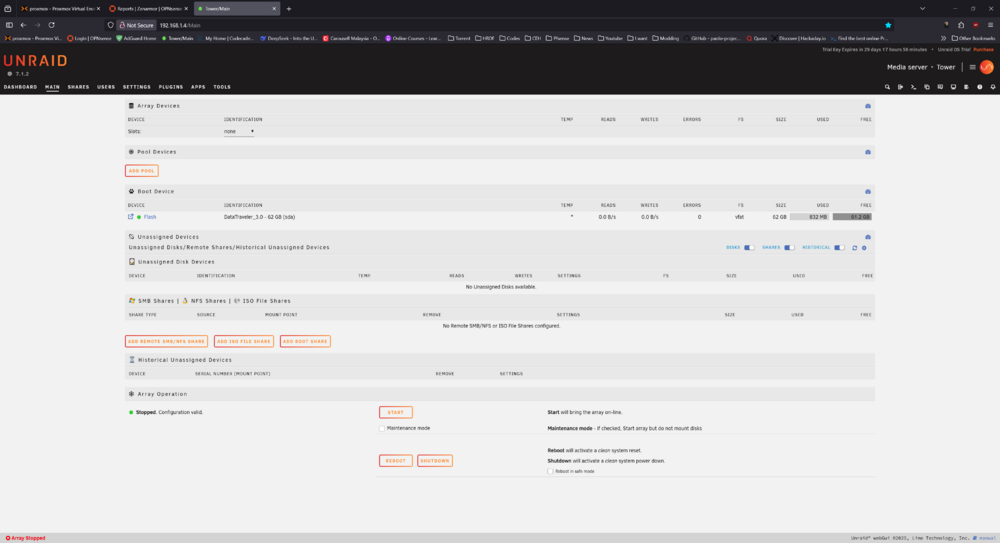Go to the DASHBOARD menu

[x=20, y=87]
